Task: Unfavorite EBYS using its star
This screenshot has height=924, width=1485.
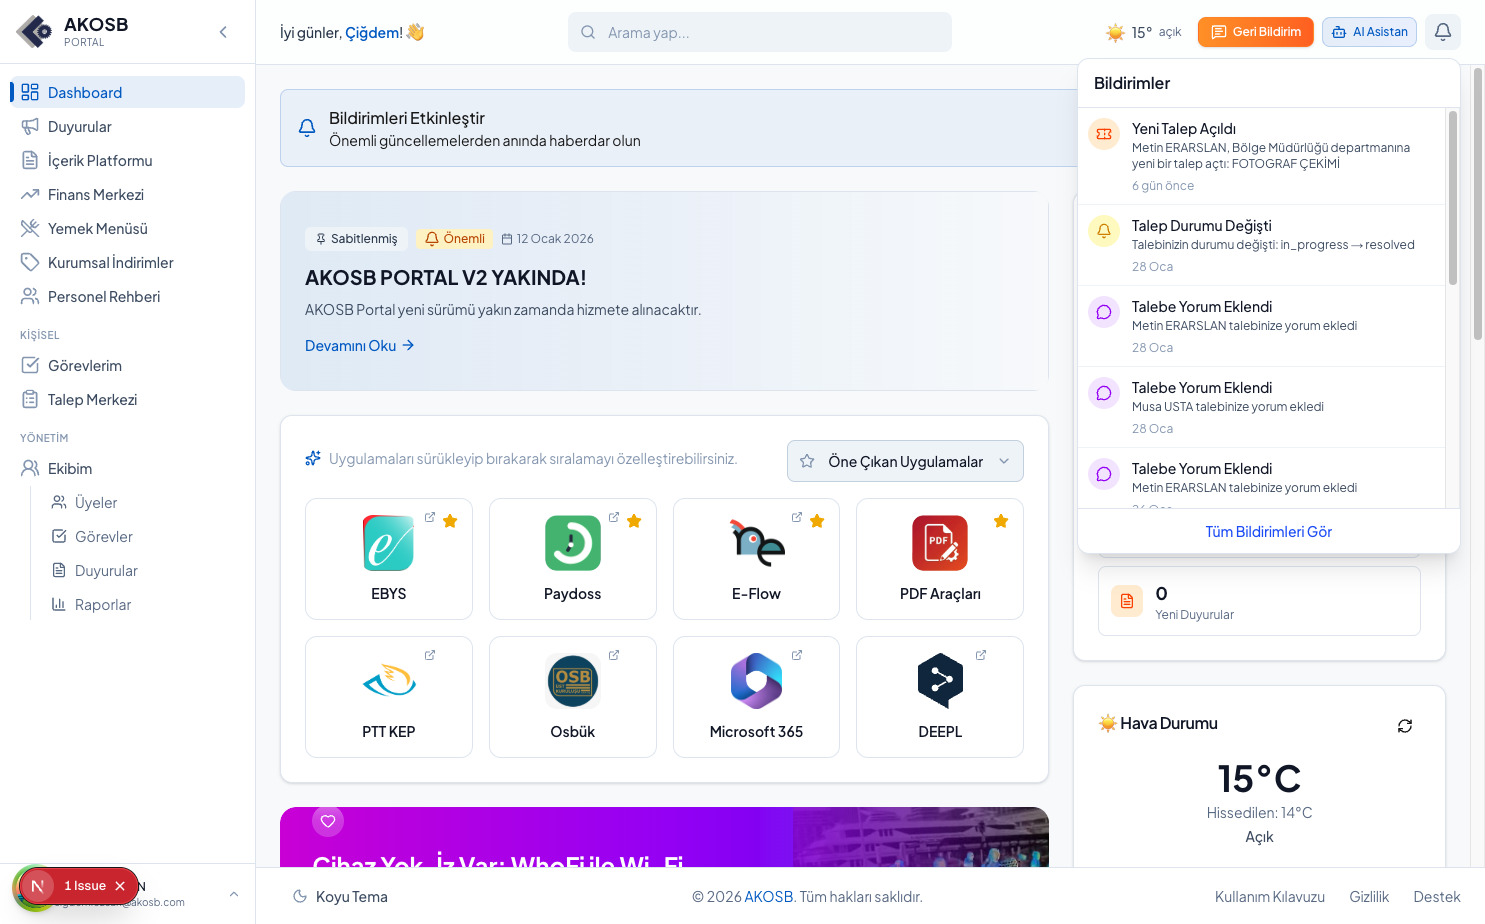Action: (x=450, y=521)
